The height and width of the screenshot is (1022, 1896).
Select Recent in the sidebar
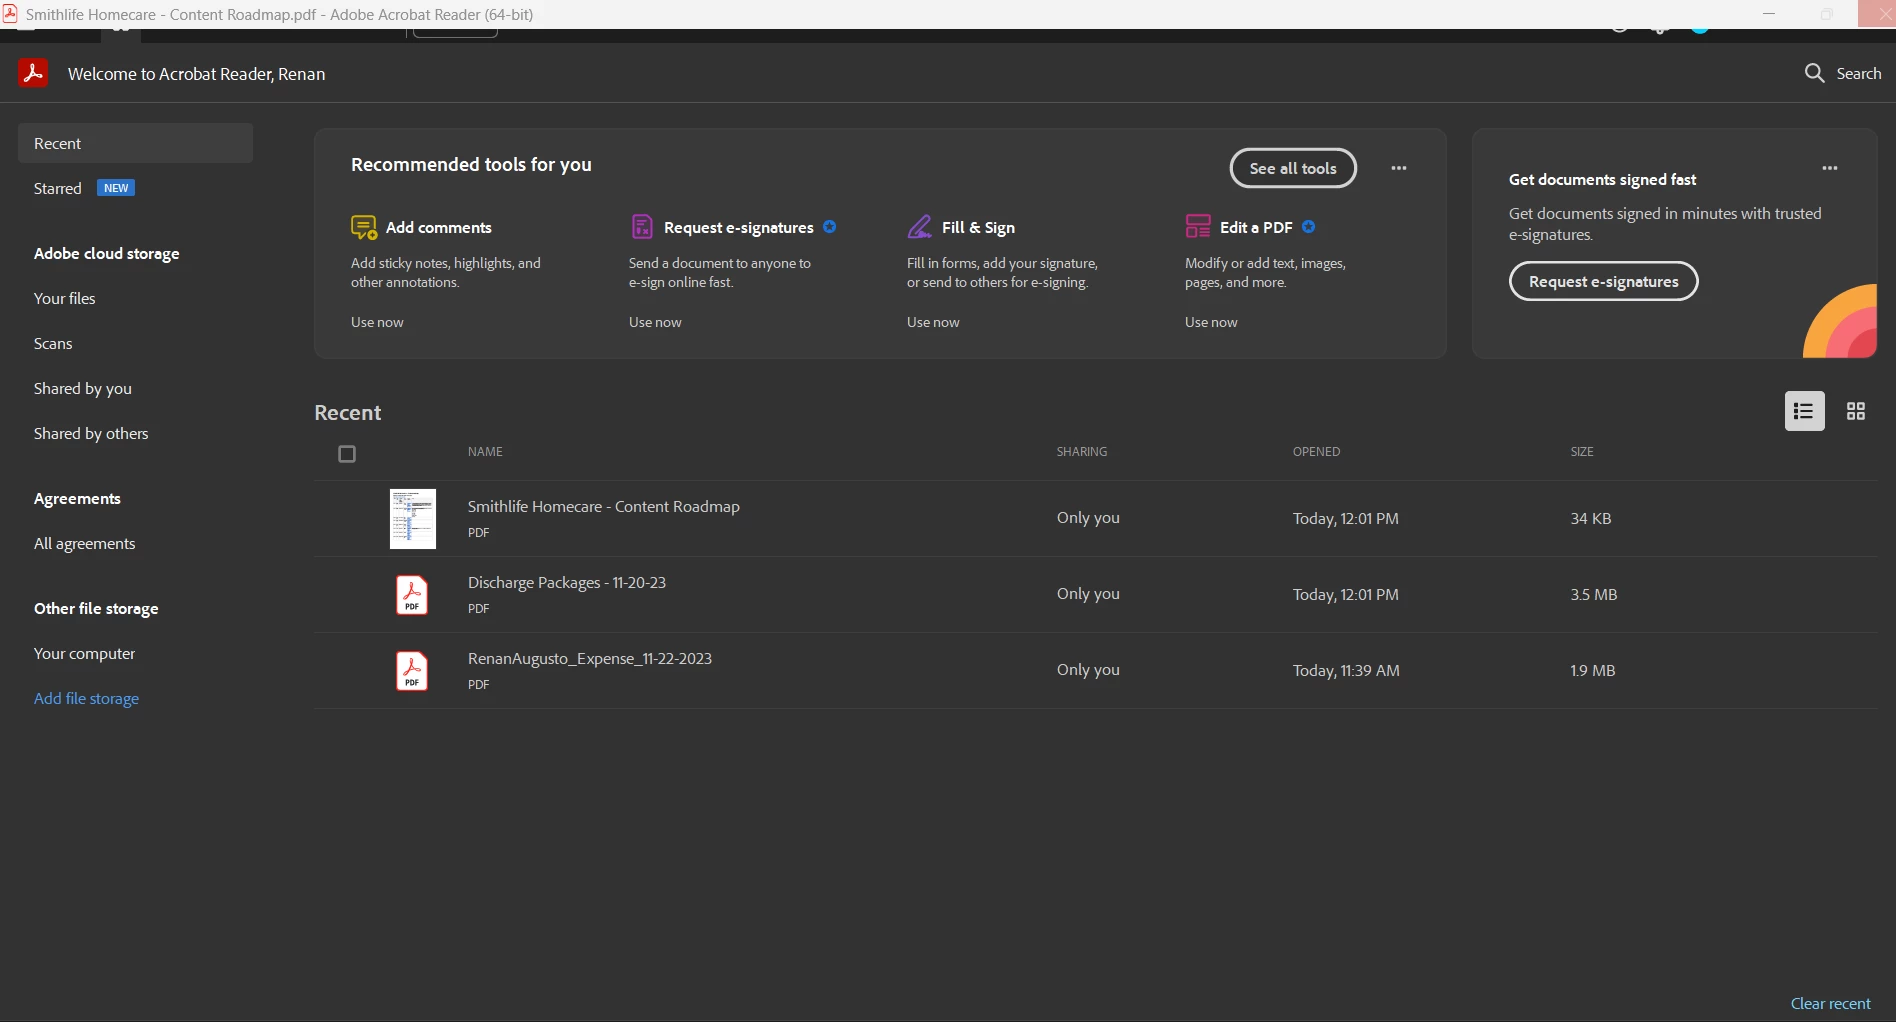pyautogui.click(x=135, y=143)
